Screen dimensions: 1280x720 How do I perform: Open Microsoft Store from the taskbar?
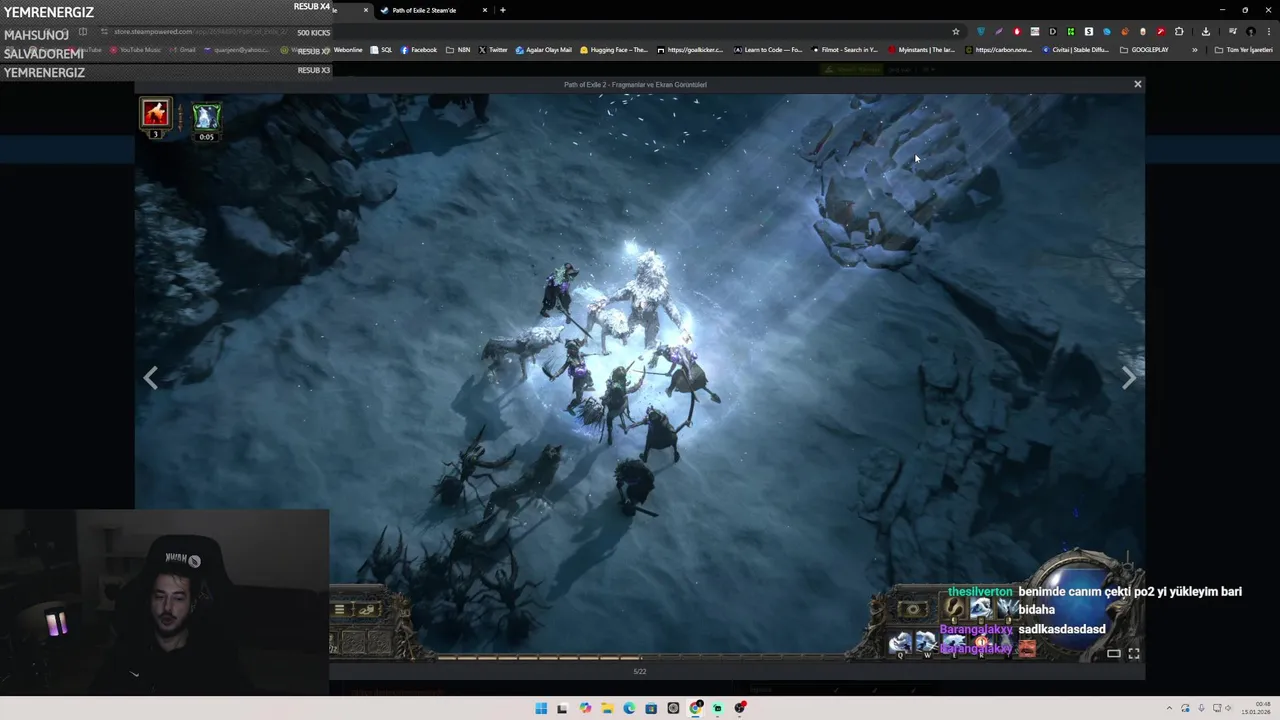651,708
